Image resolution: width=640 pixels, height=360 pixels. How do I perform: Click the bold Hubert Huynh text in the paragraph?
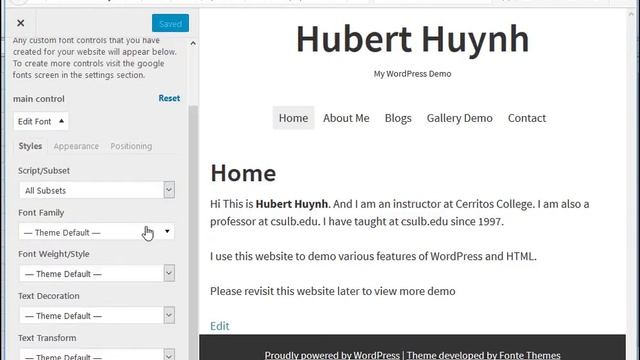291,204
